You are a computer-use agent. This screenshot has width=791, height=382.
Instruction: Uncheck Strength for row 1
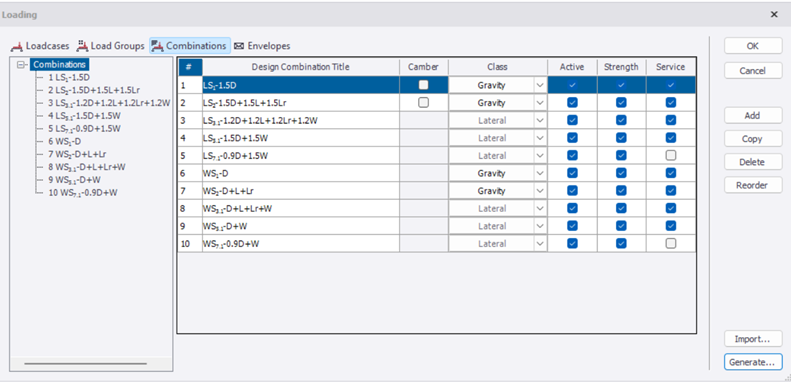coord(621,85)
